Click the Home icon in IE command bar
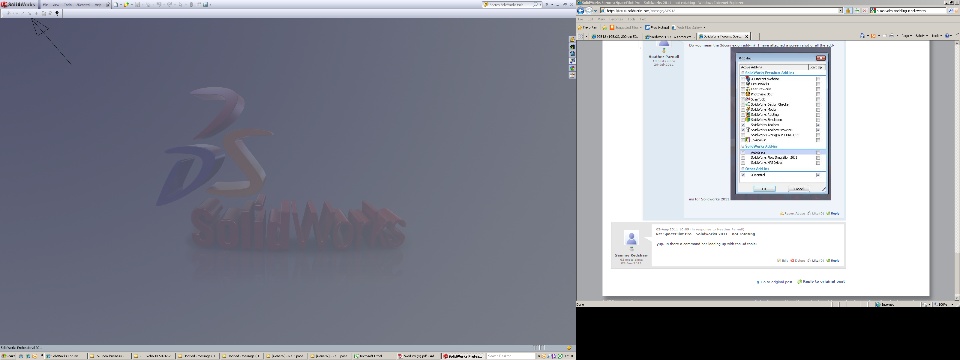The width and height of the screenshot is (960, 360). [x=861, y=36]
